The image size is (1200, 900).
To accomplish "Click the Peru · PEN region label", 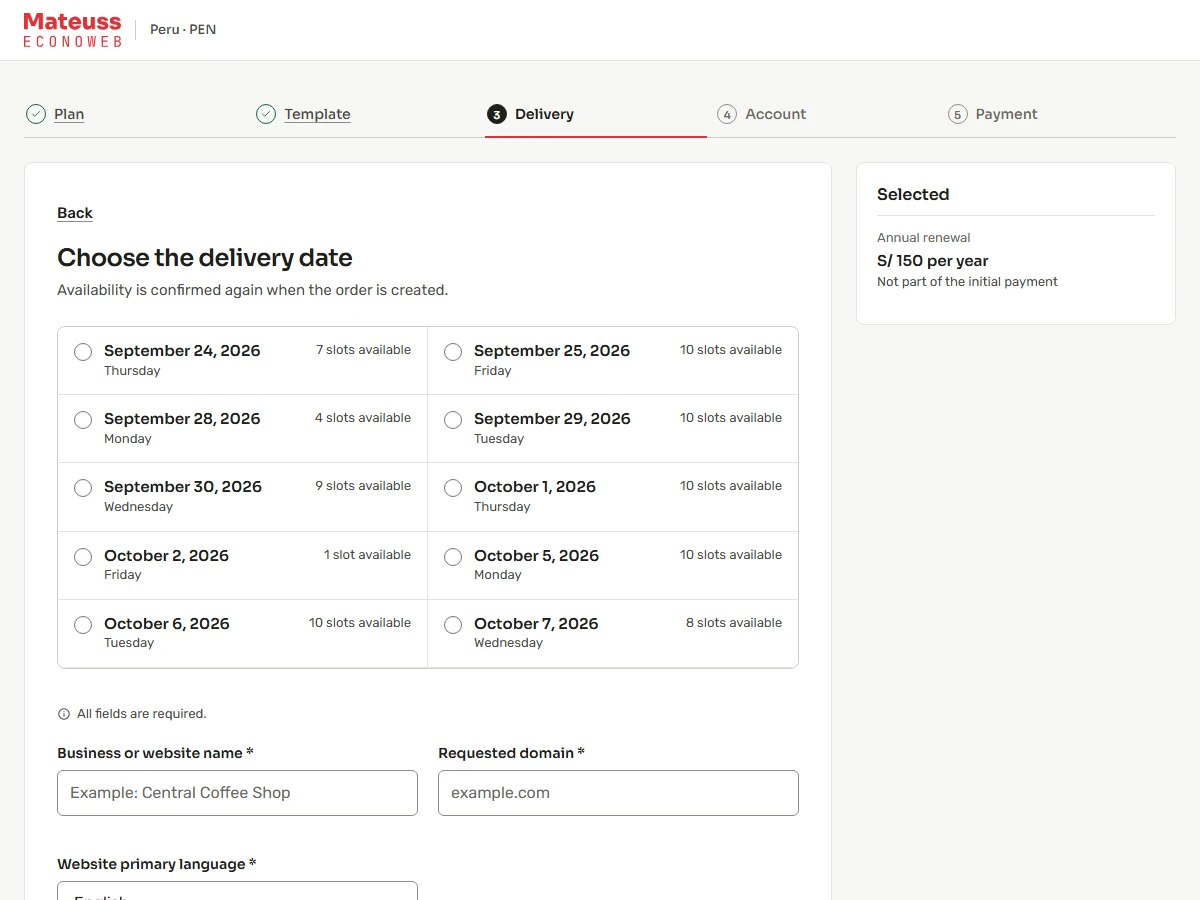I will click(x=183, y=30).
